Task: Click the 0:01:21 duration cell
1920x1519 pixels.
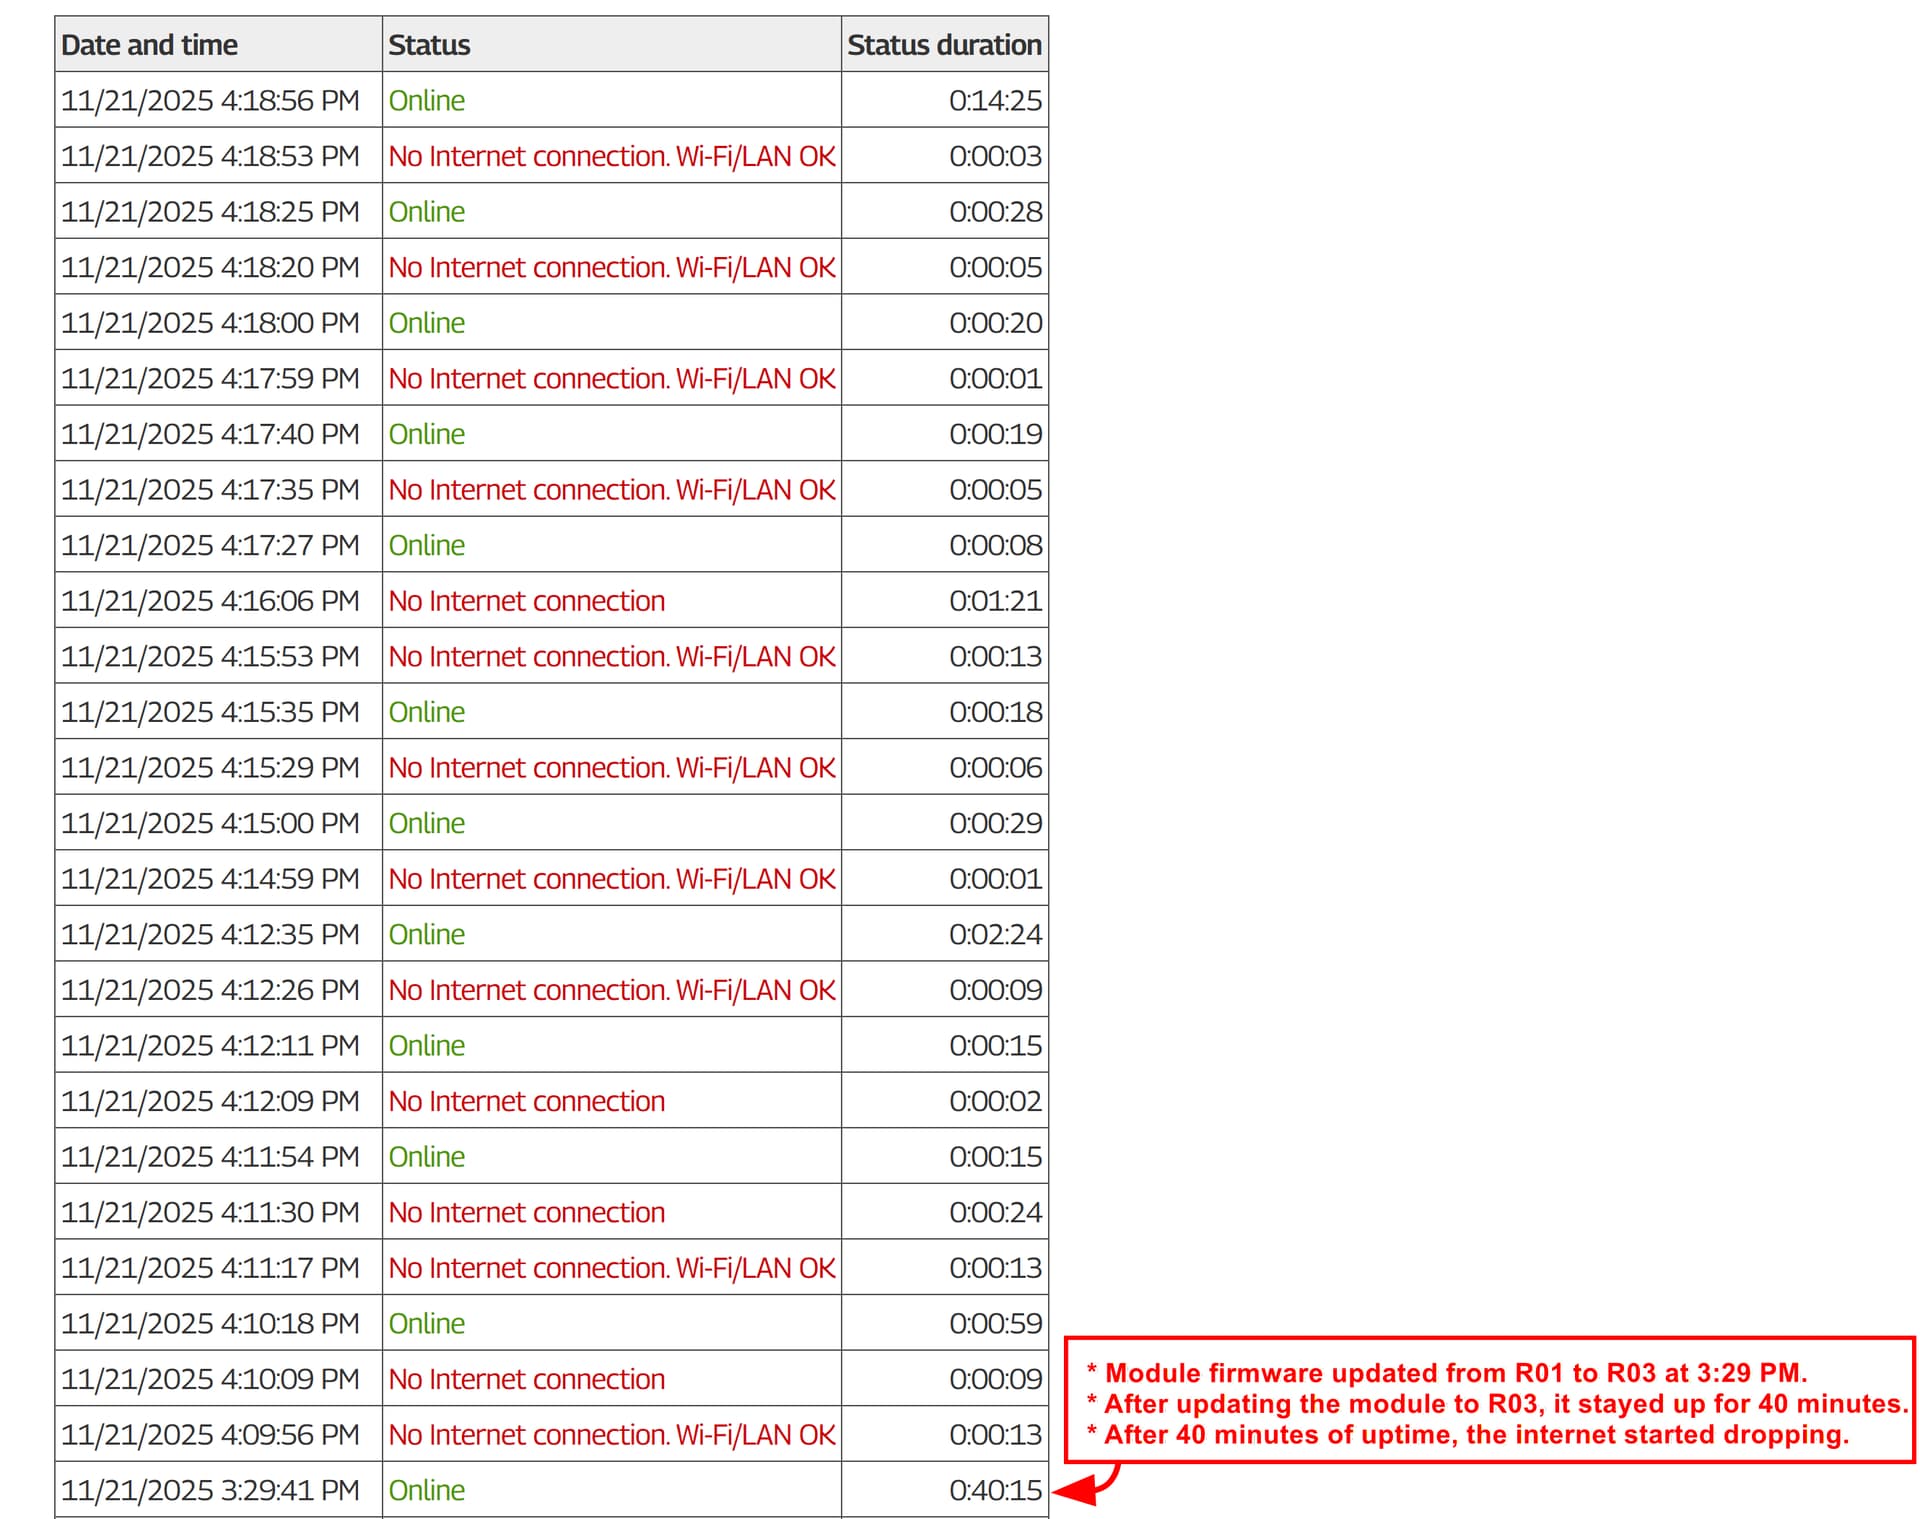Action: (x=994, y=601)
